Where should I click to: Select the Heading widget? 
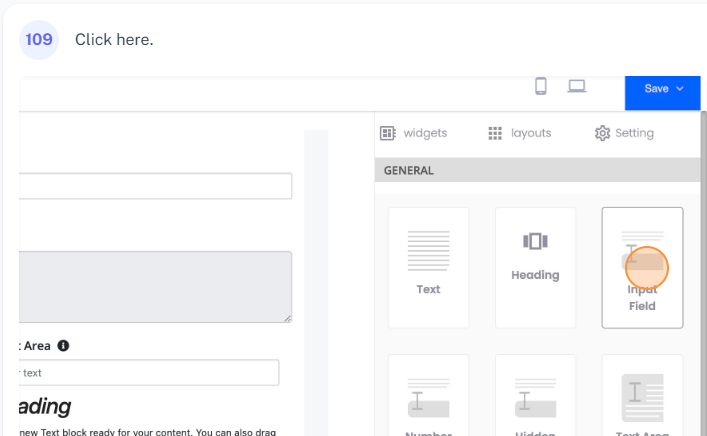(535, 267)
